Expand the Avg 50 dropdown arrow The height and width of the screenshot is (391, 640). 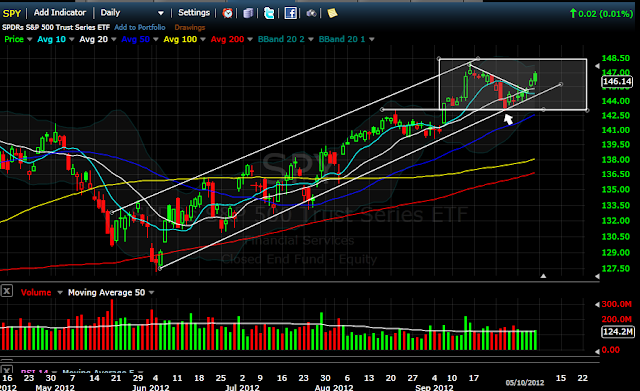coord(156,40)
